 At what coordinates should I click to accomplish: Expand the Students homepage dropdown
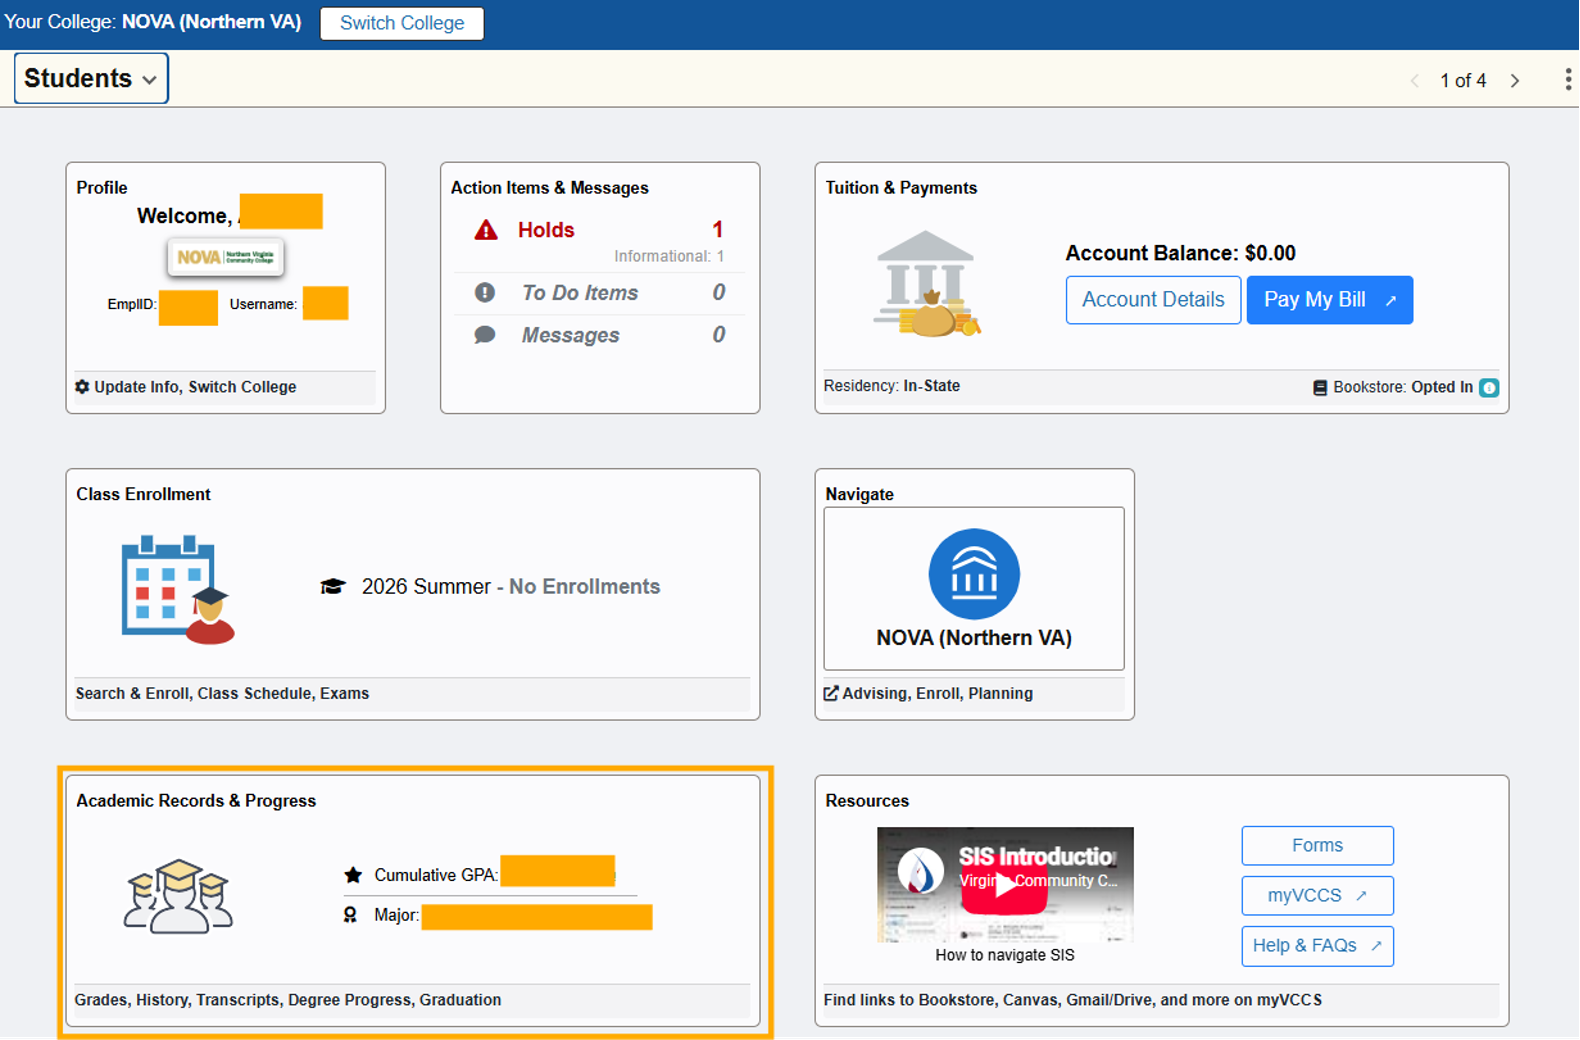pyautogui.click(x=91, y=78)
